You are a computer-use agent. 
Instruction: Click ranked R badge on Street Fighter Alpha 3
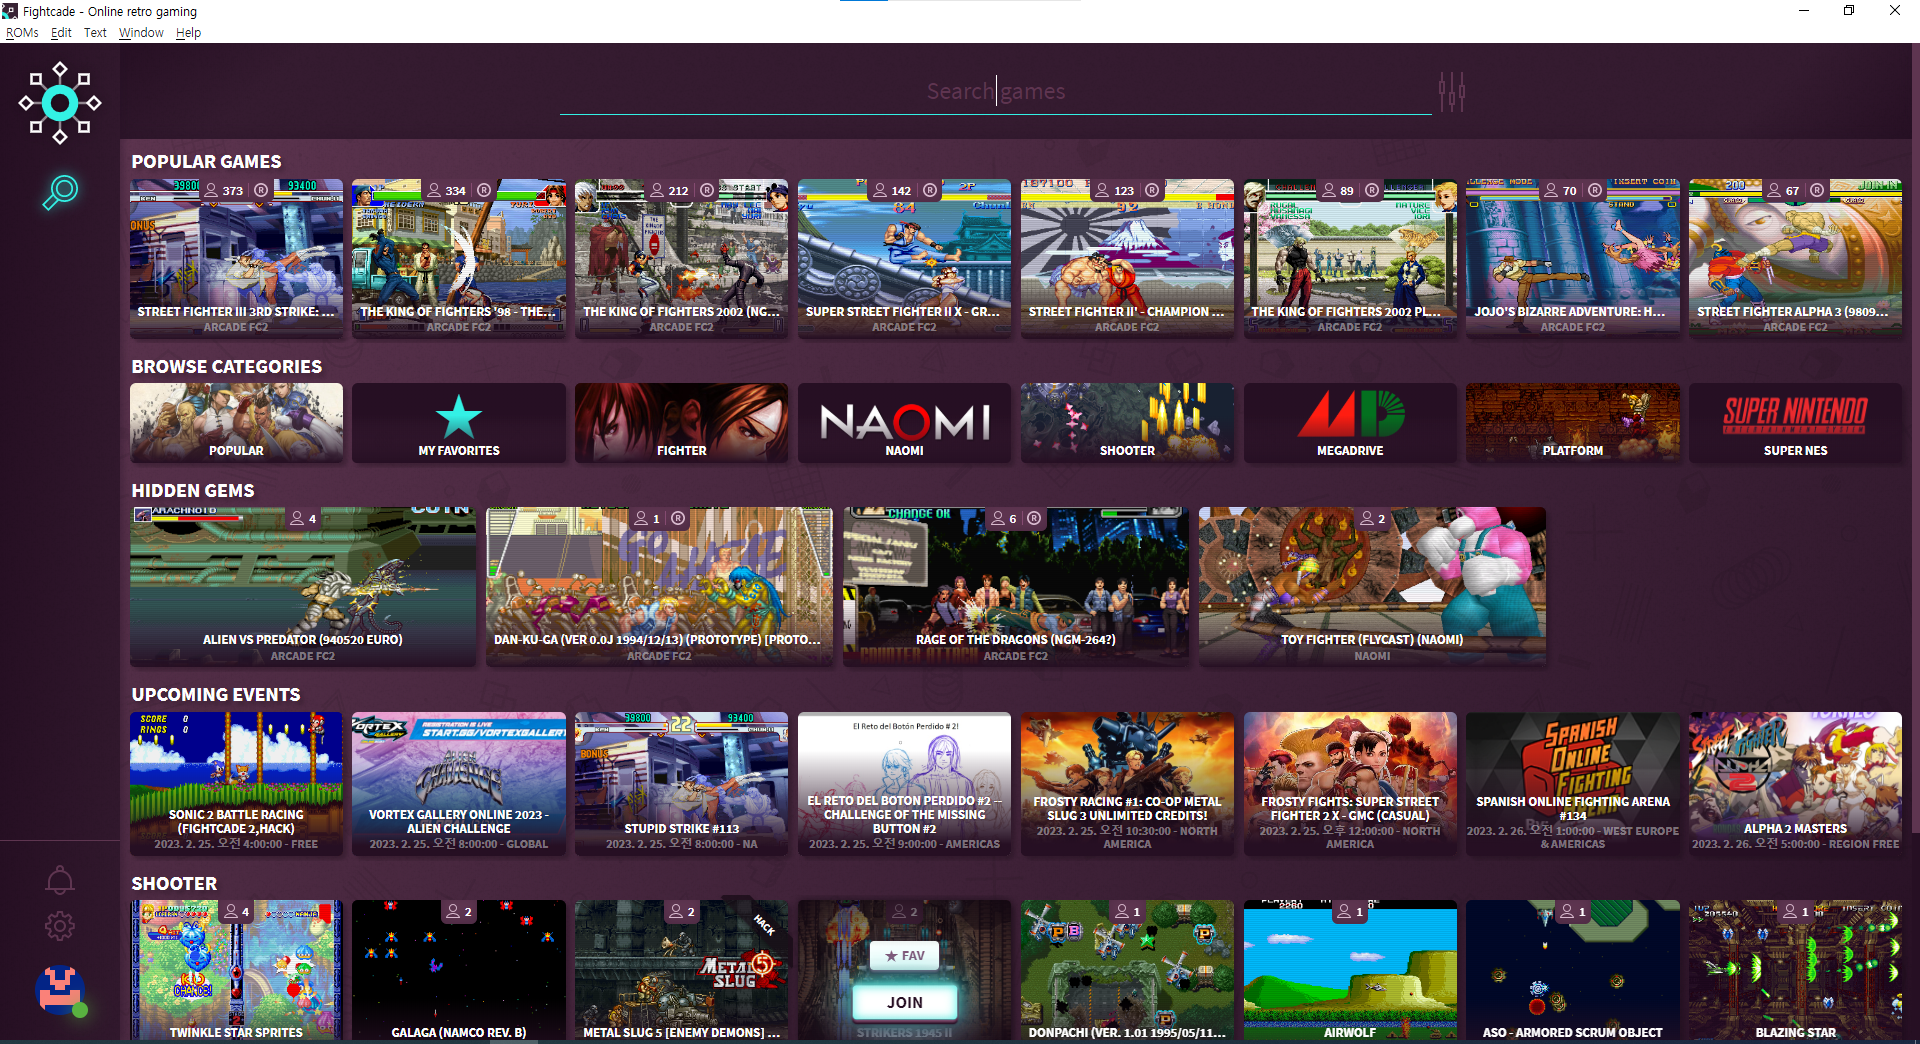[1817, 190]
